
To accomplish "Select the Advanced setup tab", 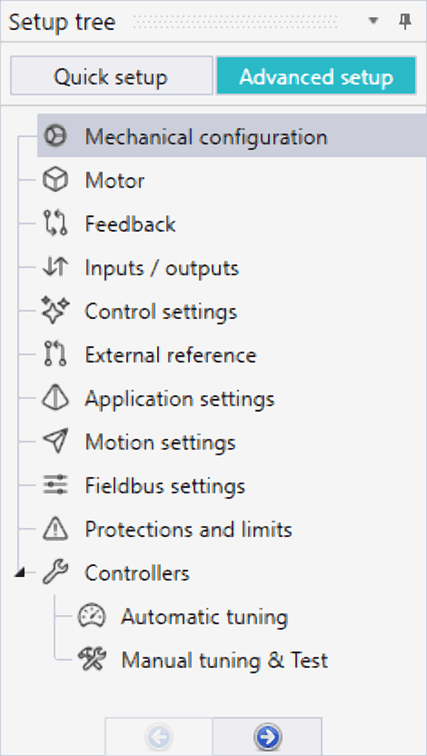I will 316,77.
